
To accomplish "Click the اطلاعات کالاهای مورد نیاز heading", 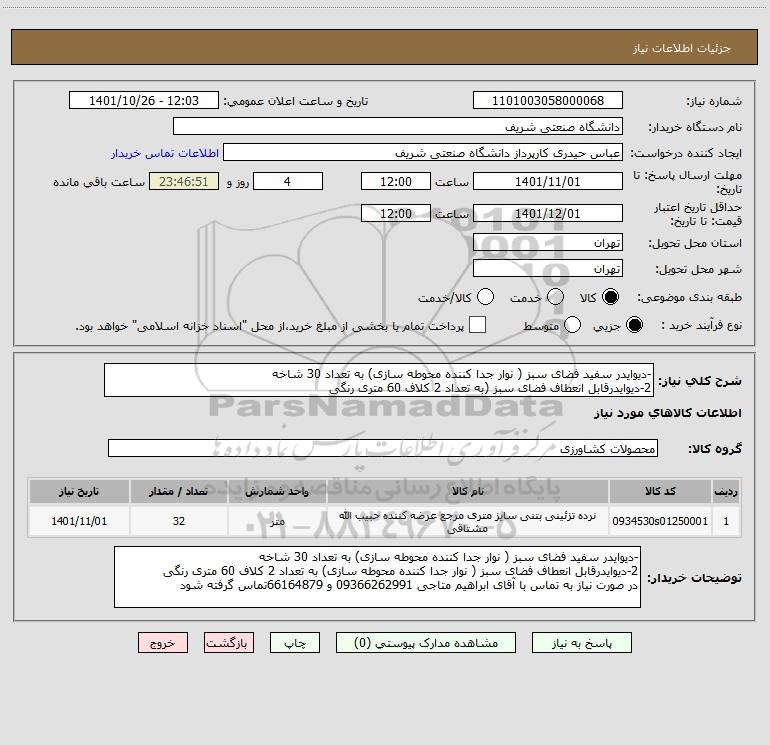I will pyautogui.click(x=668, y=413).
